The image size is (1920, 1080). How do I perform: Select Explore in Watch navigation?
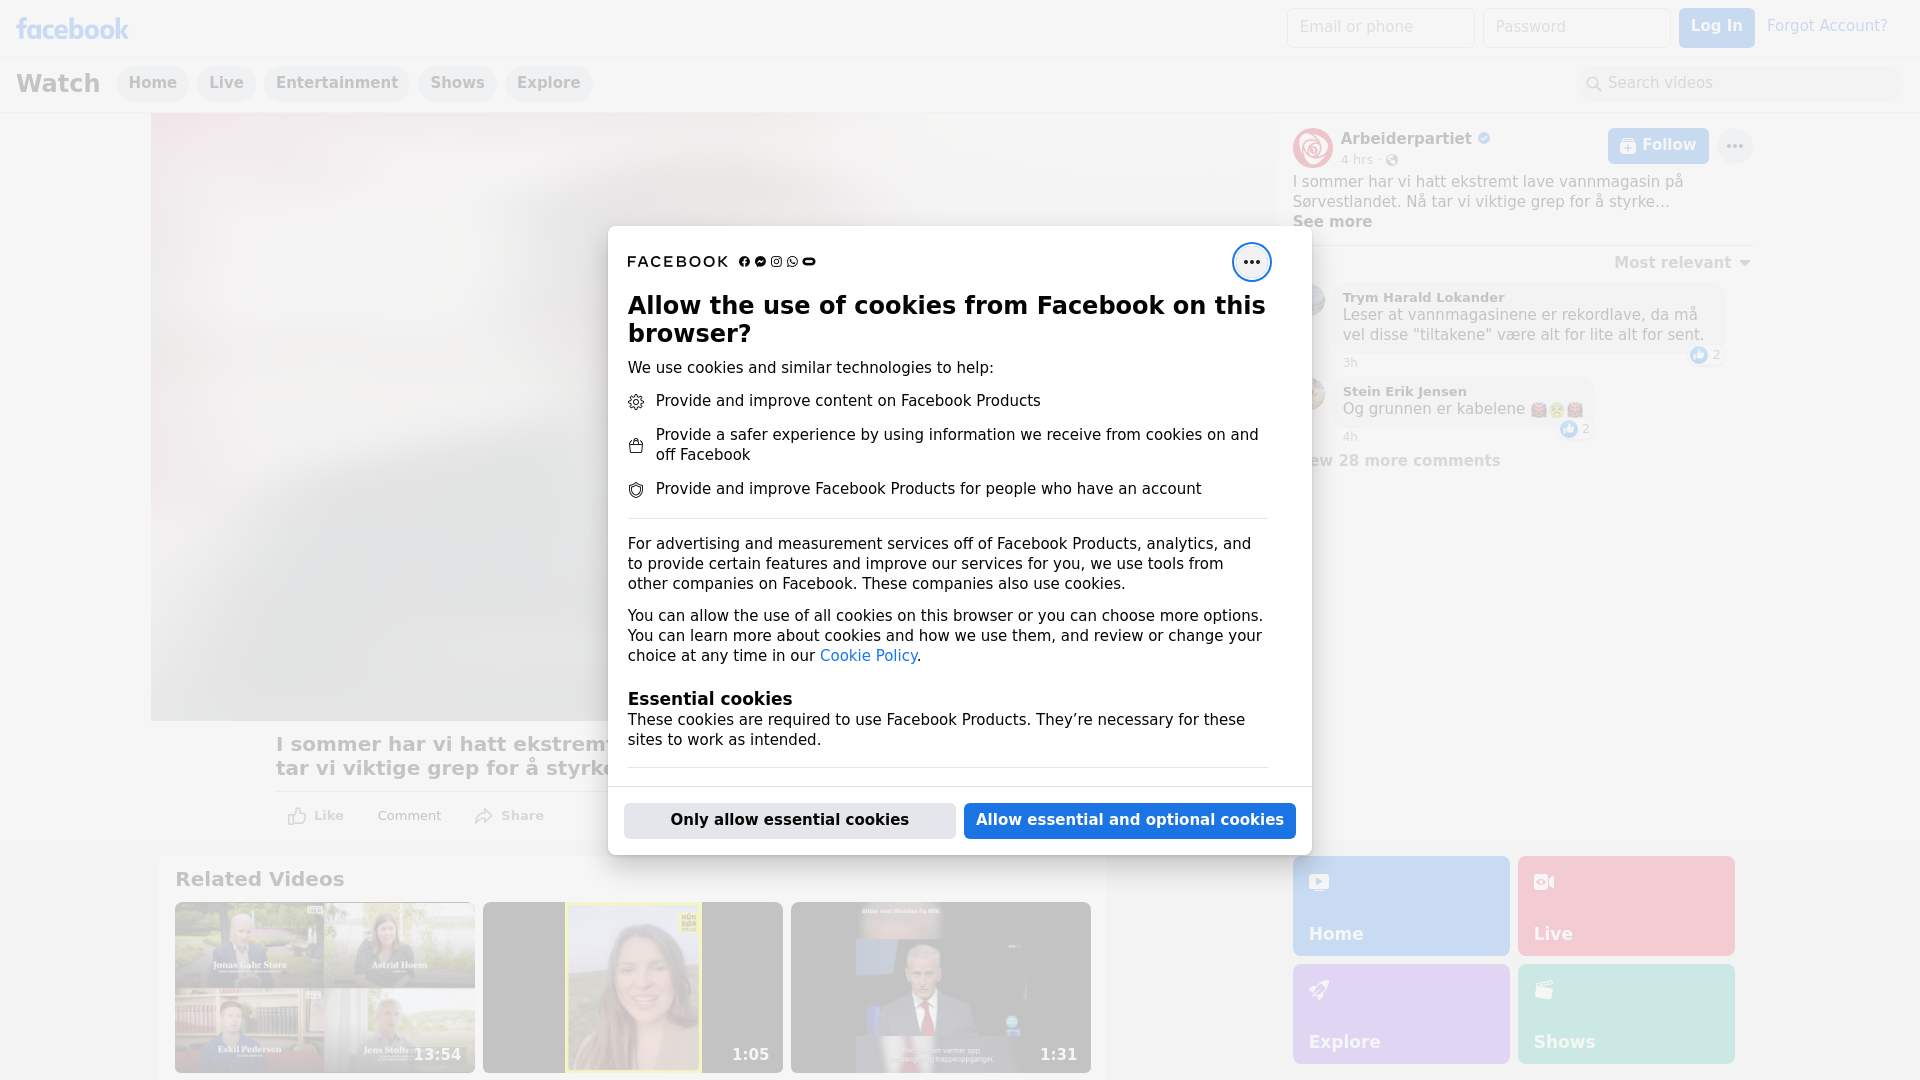coord(549,83)
